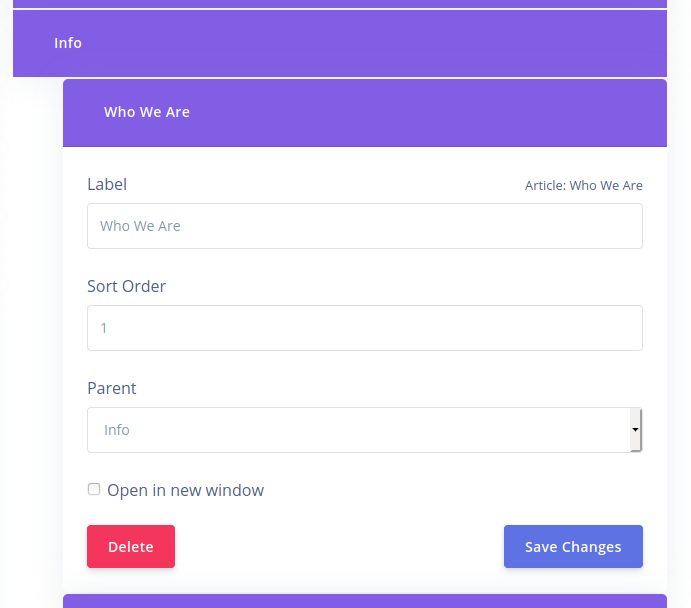Click the "Article: Who We Are" text
Image resolution: width=691 pixels, height=608 pixels.
(584, 186)
